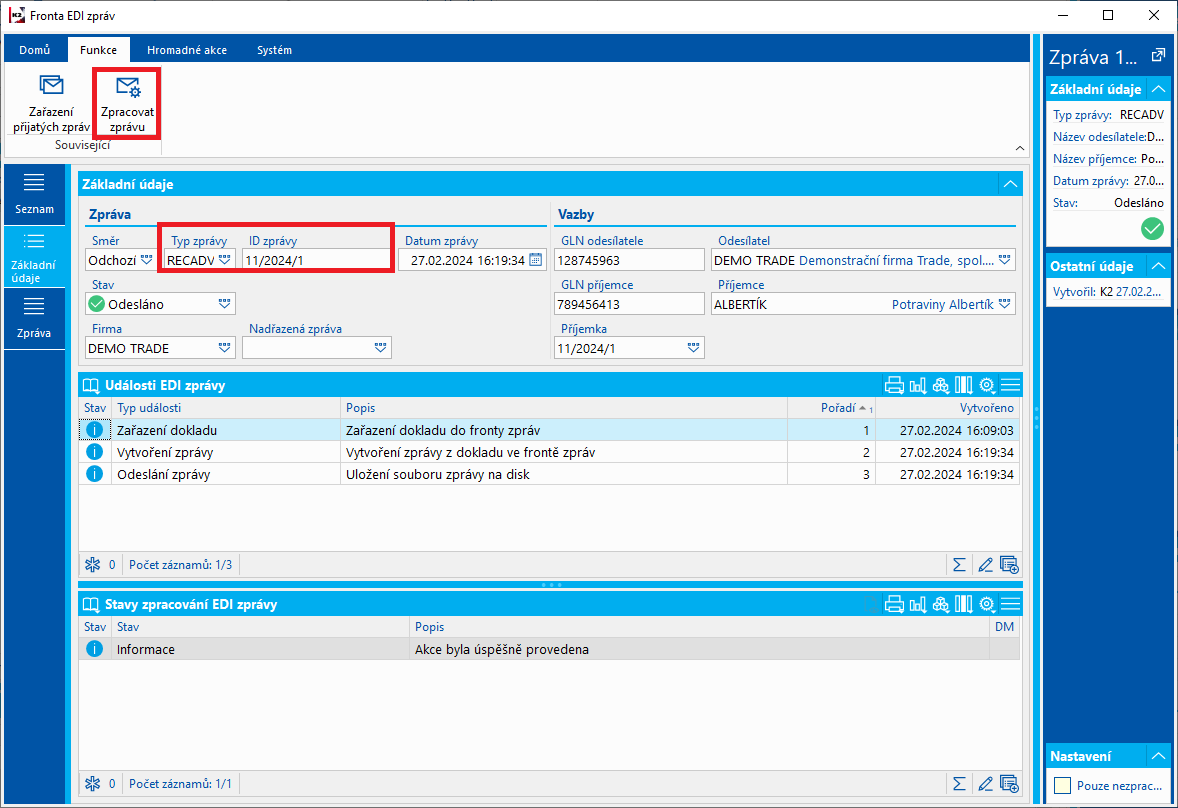Click print icon in Stavy zpracování header
The width and height of the screenshot is (1178, 808).
(894, 604)
